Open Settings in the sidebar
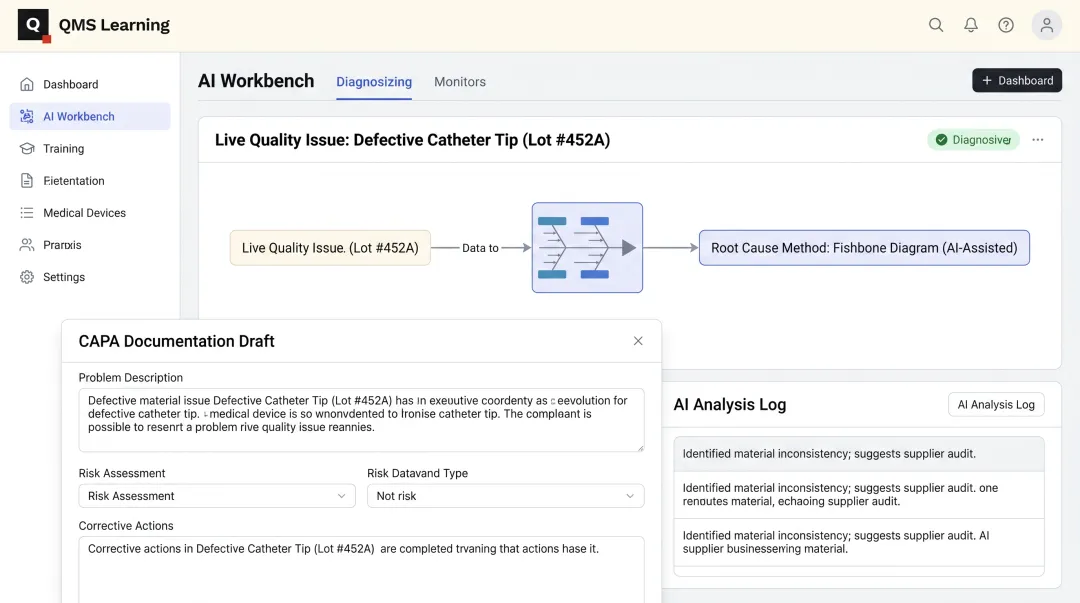1080x603 pixels. point(90,277)
